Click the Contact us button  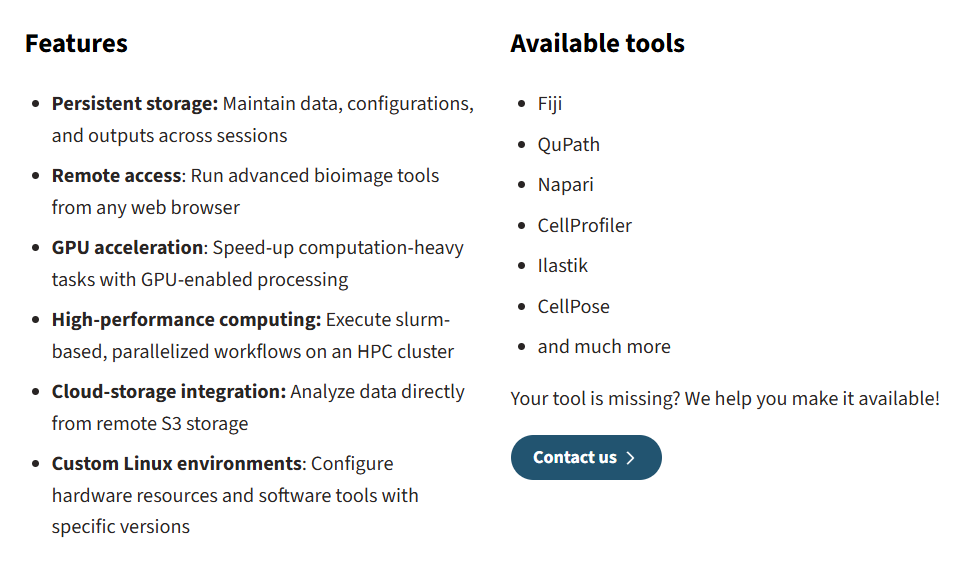pyautogui.click(x=585, y=457)
